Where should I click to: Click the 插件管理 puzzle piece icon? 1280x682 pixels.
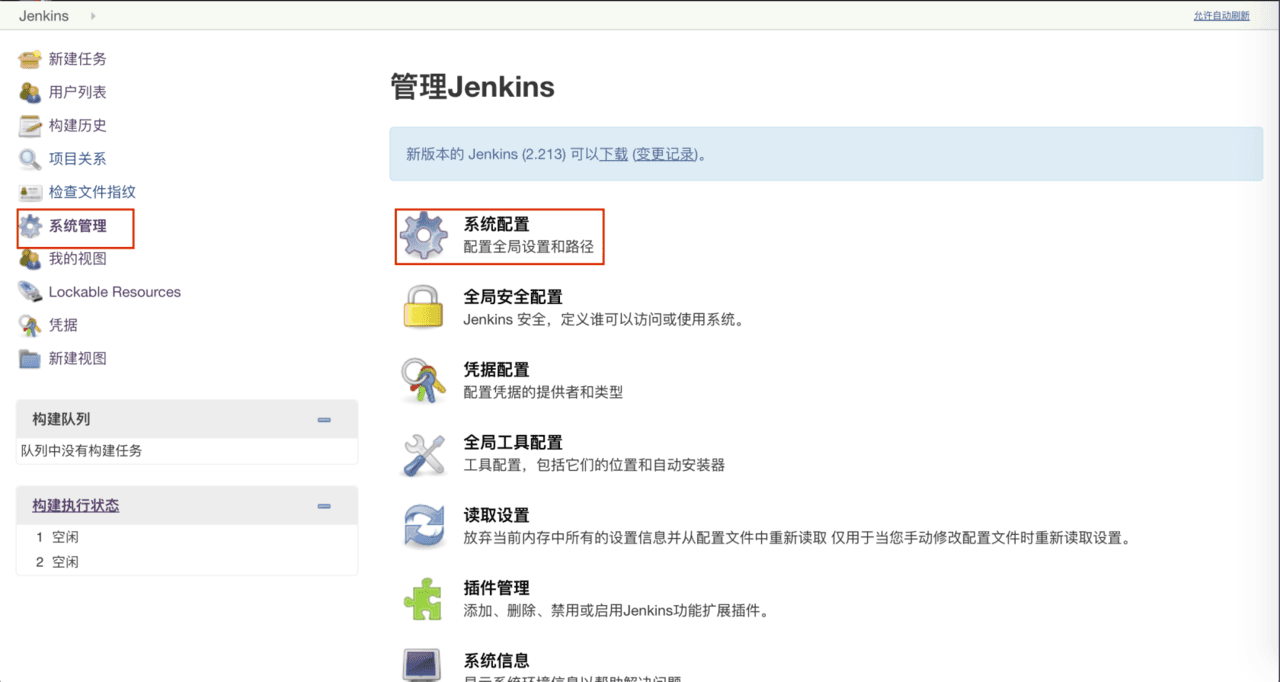pos(424,598)
